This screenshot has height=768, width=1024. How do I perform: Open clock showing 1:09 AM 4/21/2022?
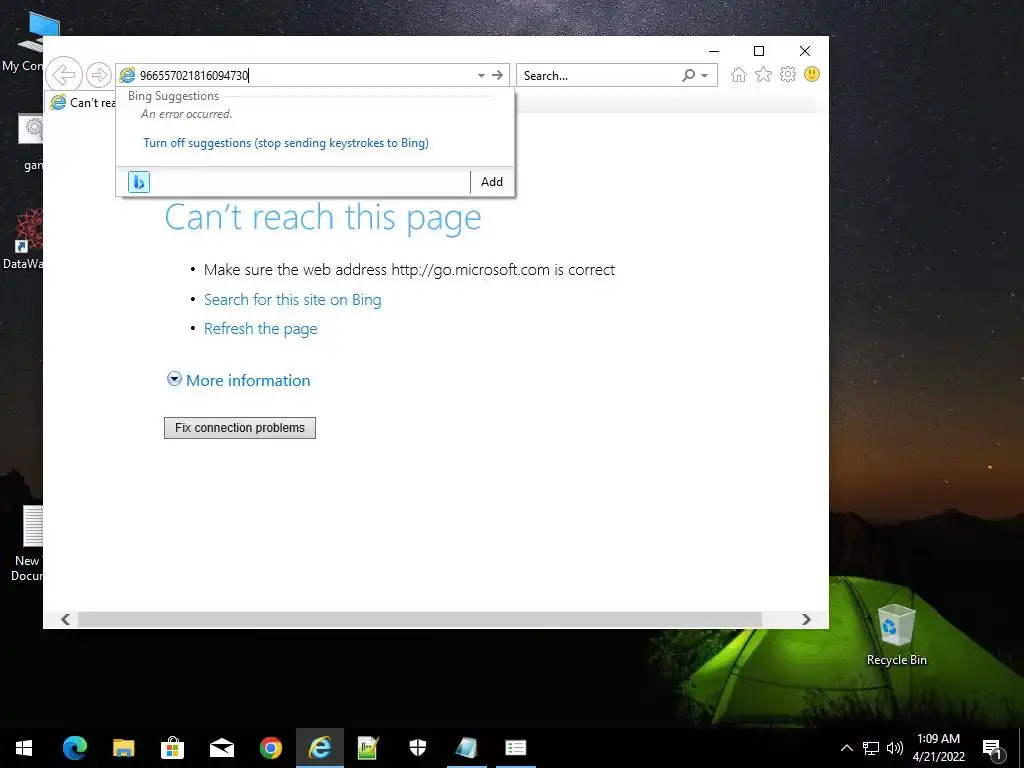938,748
